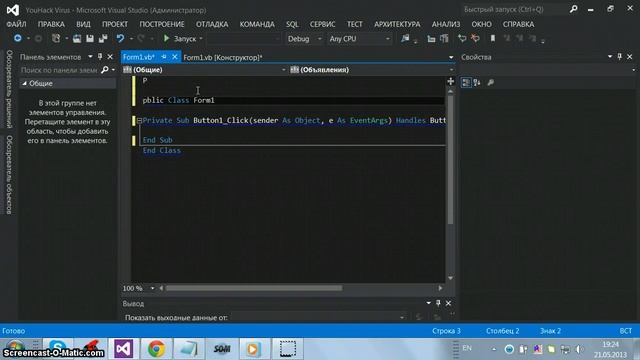The height and width of the screenshot is (360, 640).
Task: Close the Панель элементов panel
Action: tap(110, 57)
